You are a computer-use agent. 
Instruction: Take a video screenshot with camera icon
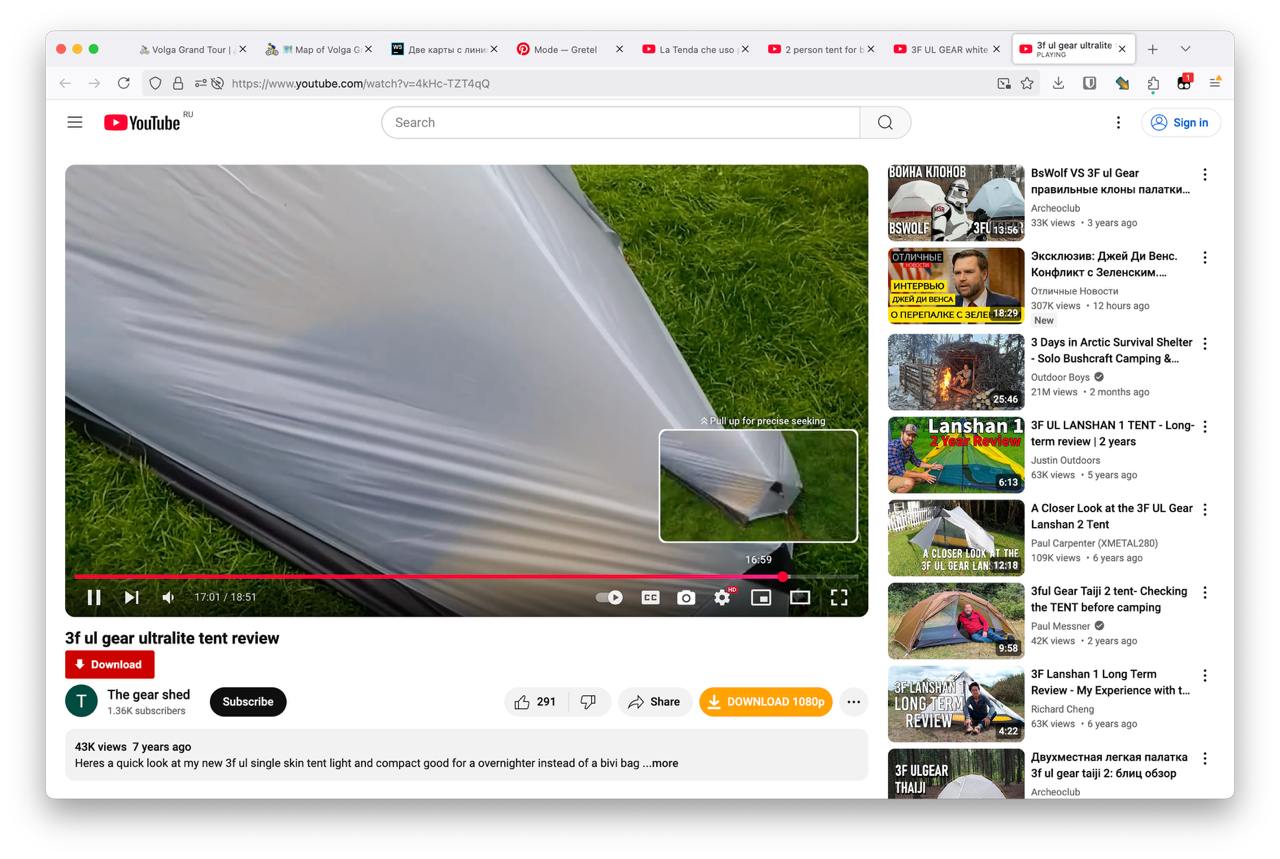pyautogui.click(x=686, y=597)
